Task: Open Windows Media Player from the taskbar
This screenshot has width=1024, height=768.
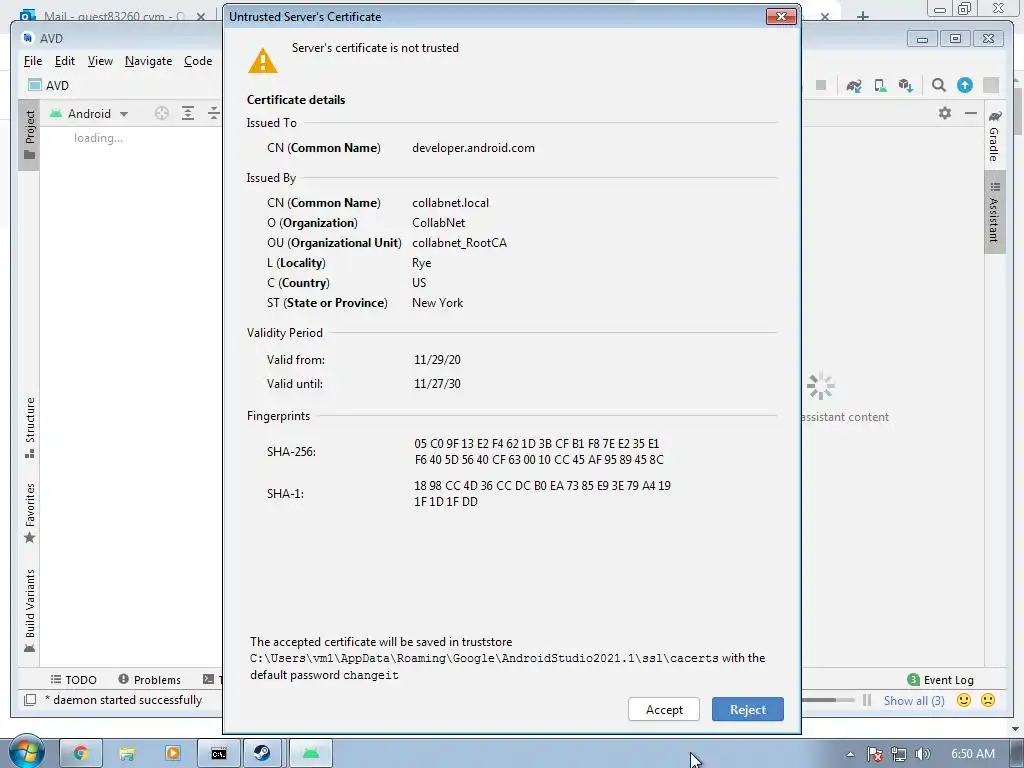Action: point(172,754)
